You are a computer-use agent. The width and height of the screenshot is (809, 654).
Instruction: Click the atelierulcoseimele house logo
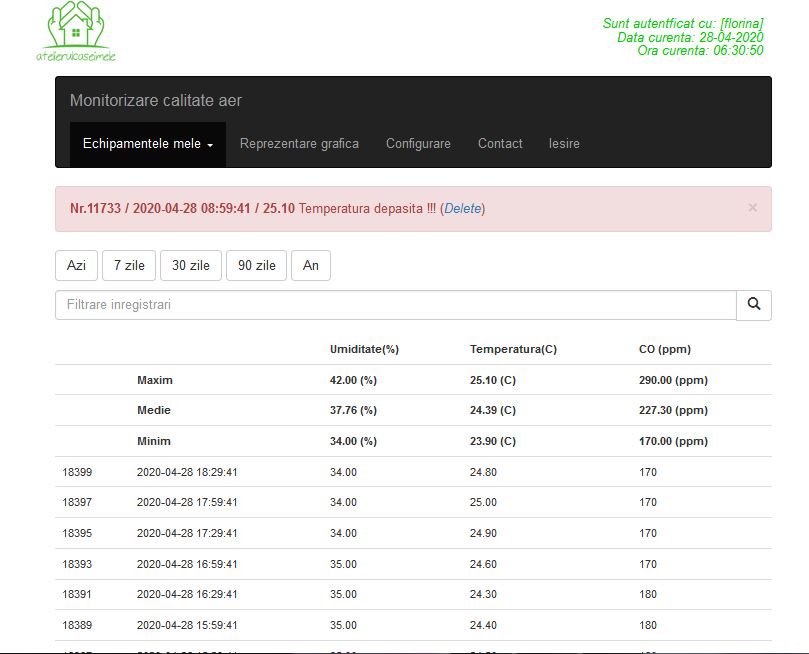click(x=76, y=31)
